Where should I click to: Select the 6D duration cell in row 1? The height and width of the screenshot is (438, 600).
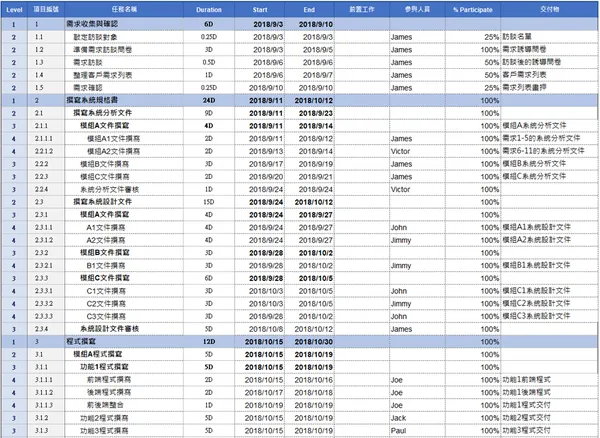[x=209, y=24]
